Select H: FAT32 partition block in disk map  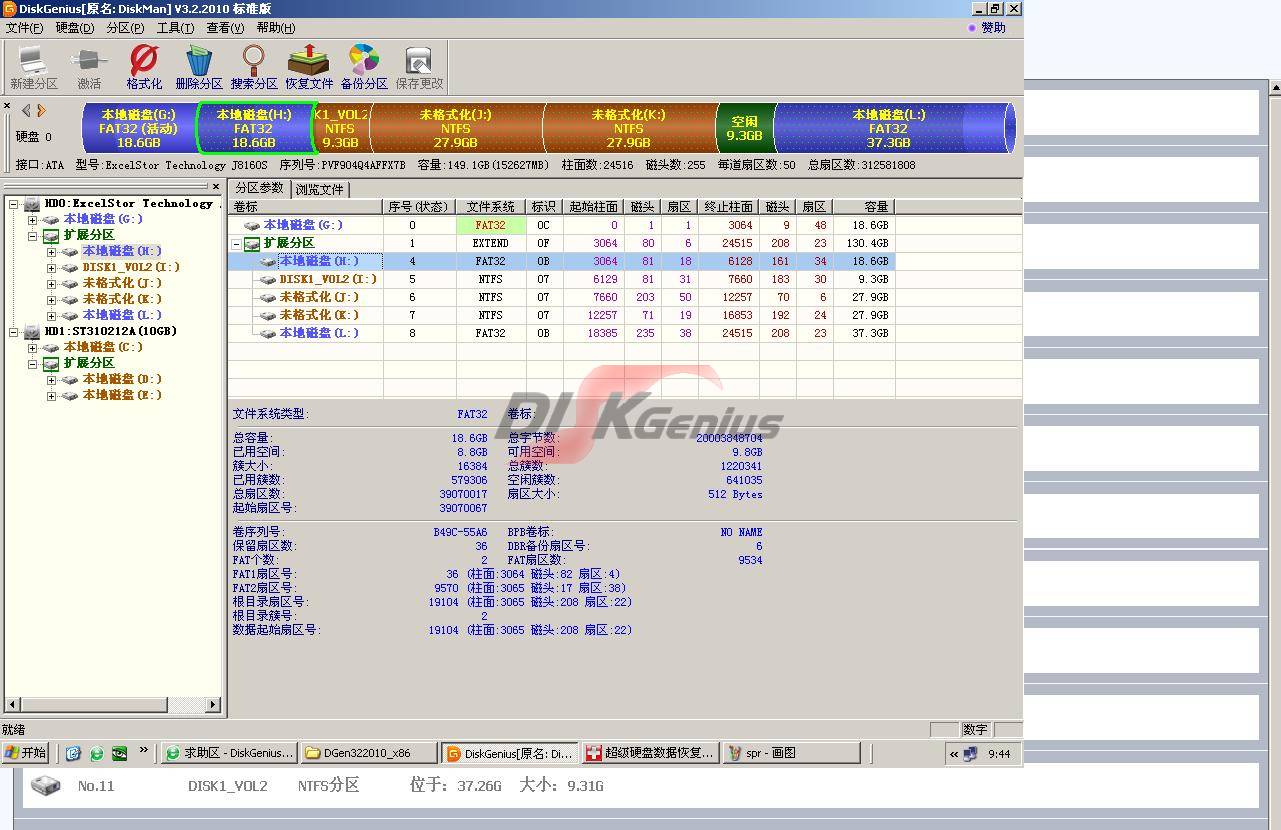tap(254, 128)
